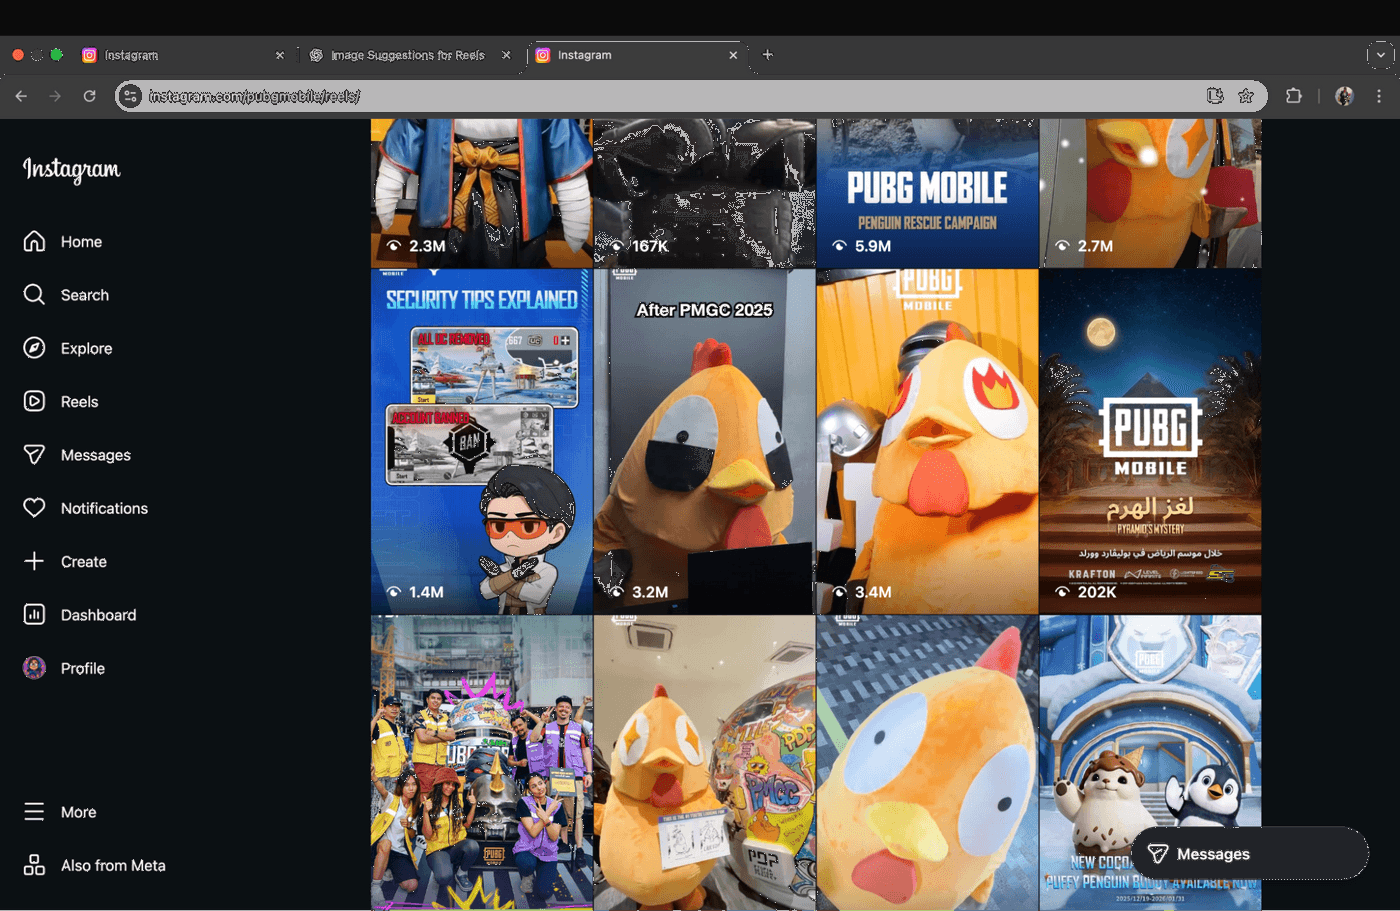
Task: Open the browser tab search dropdown
Action: pyautogui.click(x=1380, y=55)
